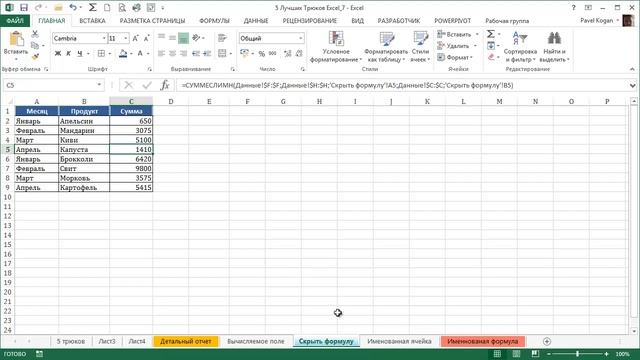The width and height of the screenshot is (640, 360).
Task: Click the Cut scissors icon
Action: coord(35,34)
